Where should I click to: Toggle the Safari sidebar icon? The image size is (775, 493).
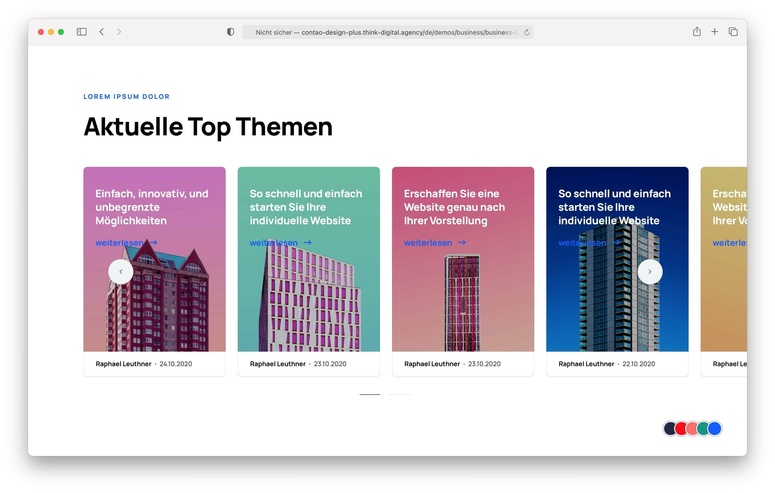(x=82, y=32)
